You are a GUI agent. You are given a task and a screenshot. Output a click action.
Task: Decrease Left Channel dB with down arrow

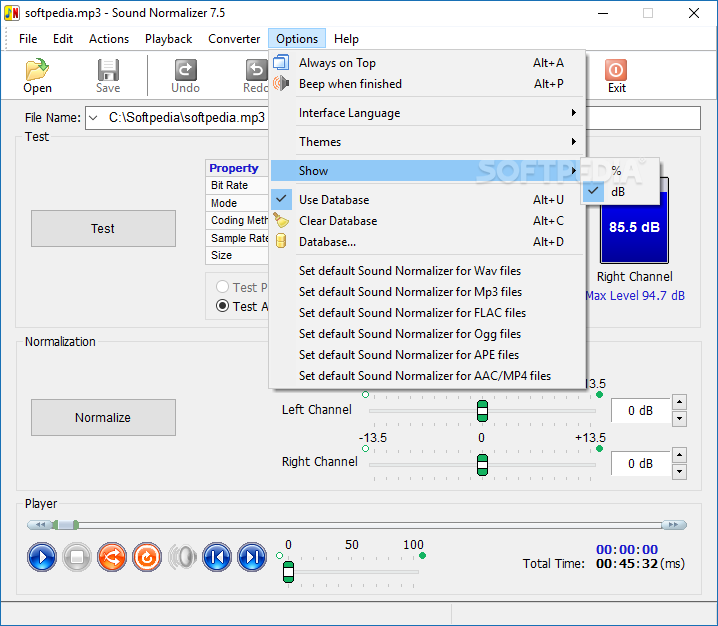point(679,419)
